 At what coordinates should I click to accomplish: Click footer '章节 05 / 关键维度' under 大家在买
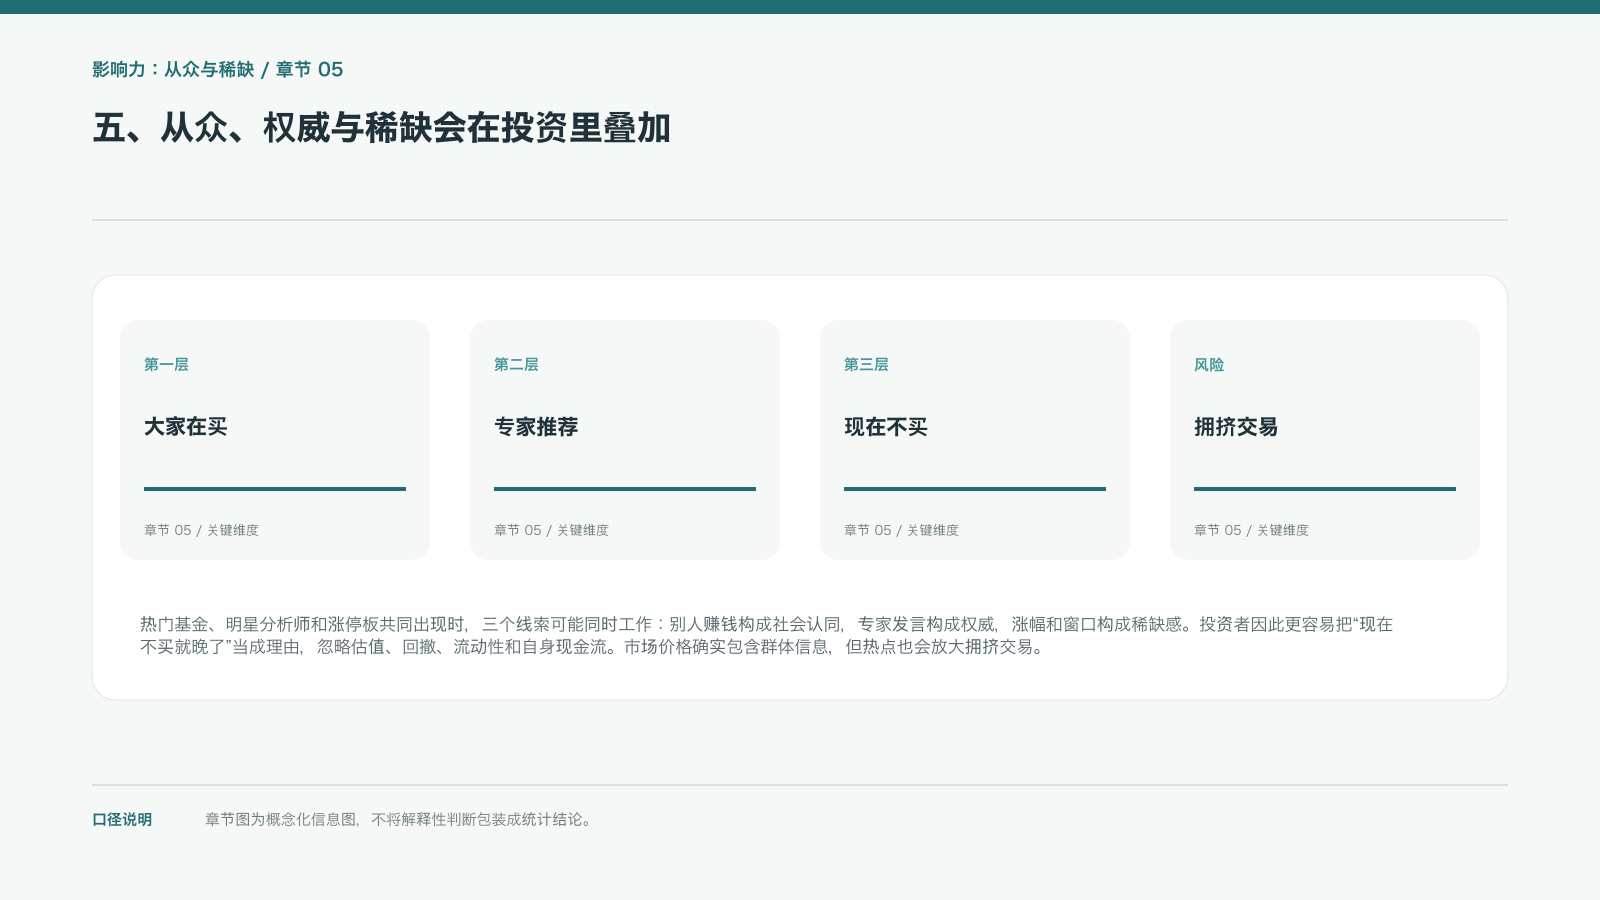point(201,530)
